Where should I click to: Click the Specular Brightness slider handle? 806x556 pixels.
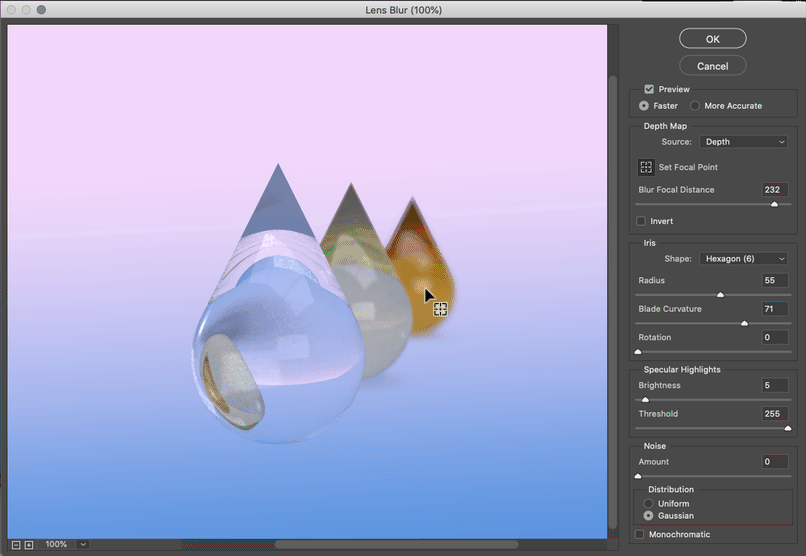pos(645,399)
